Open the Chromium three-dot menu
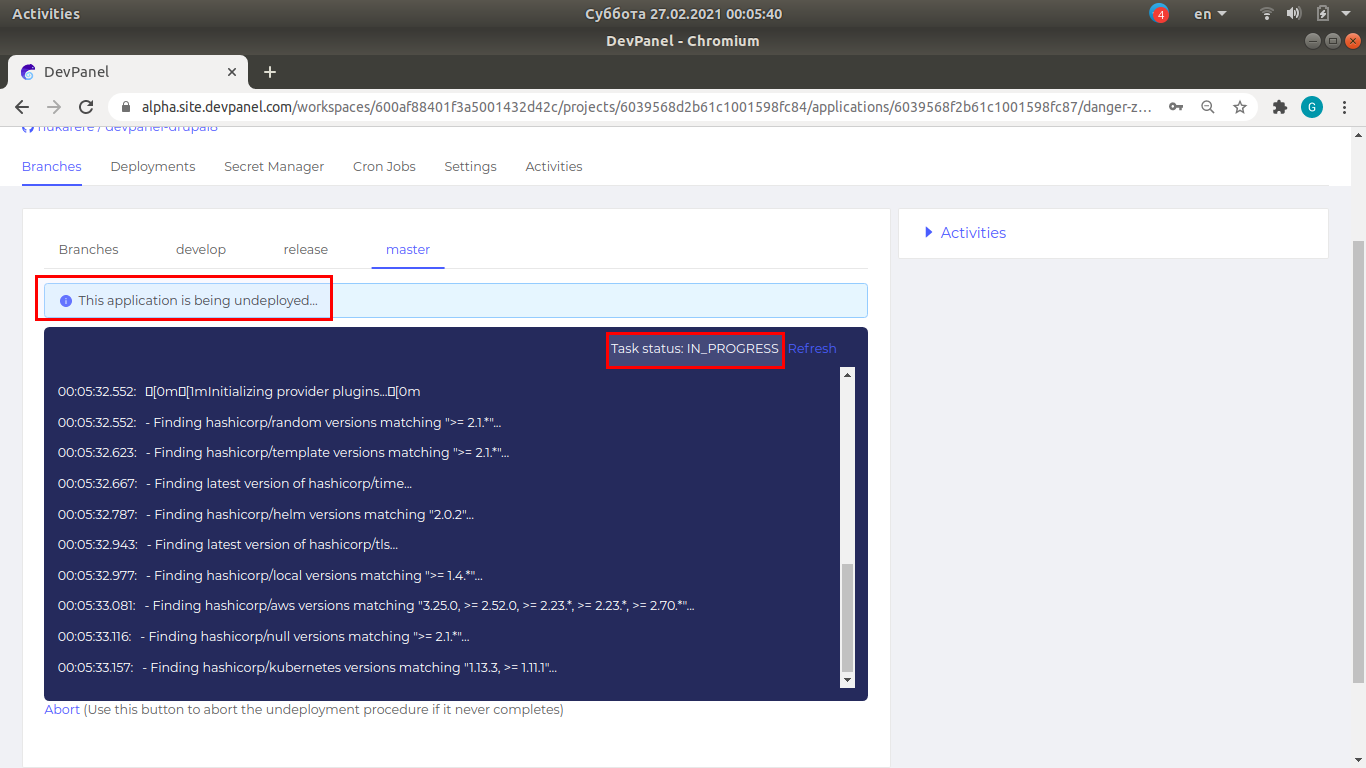 1345,107
